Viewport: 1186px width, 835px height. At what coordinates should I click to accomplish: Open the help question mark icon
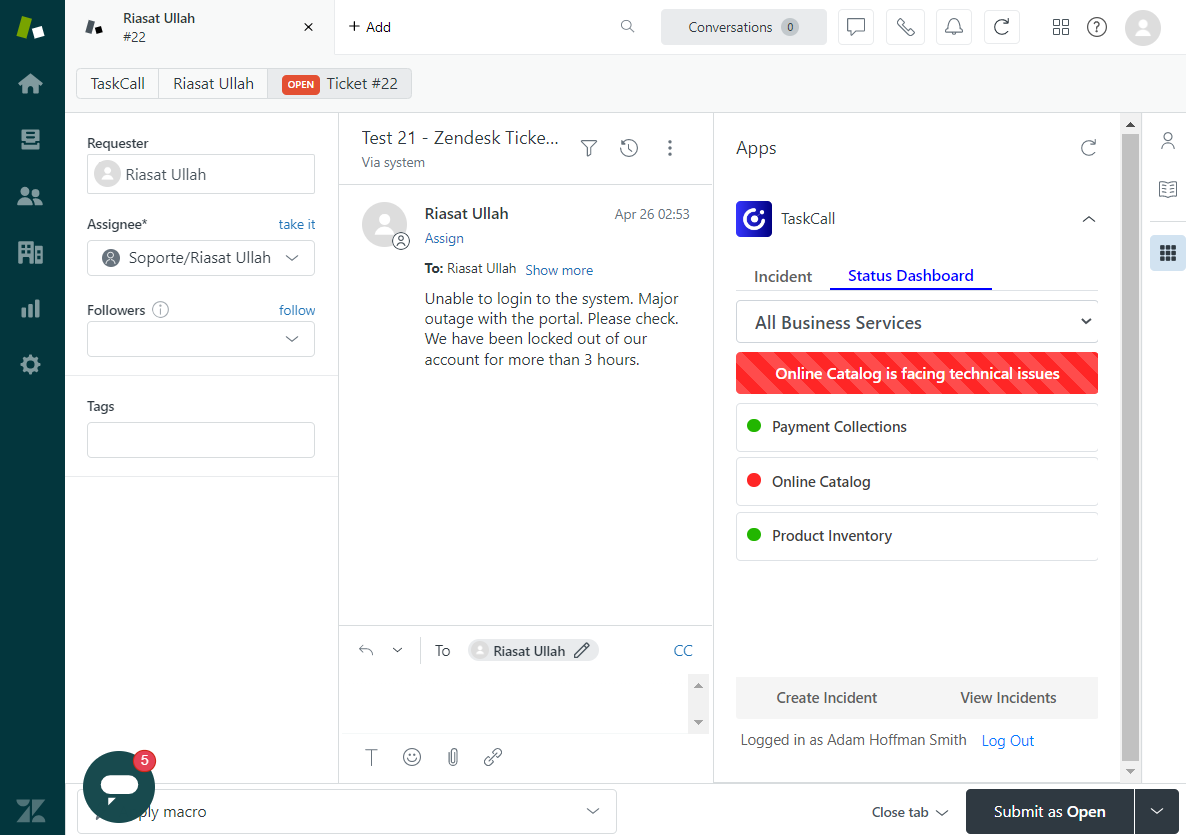1097,27
